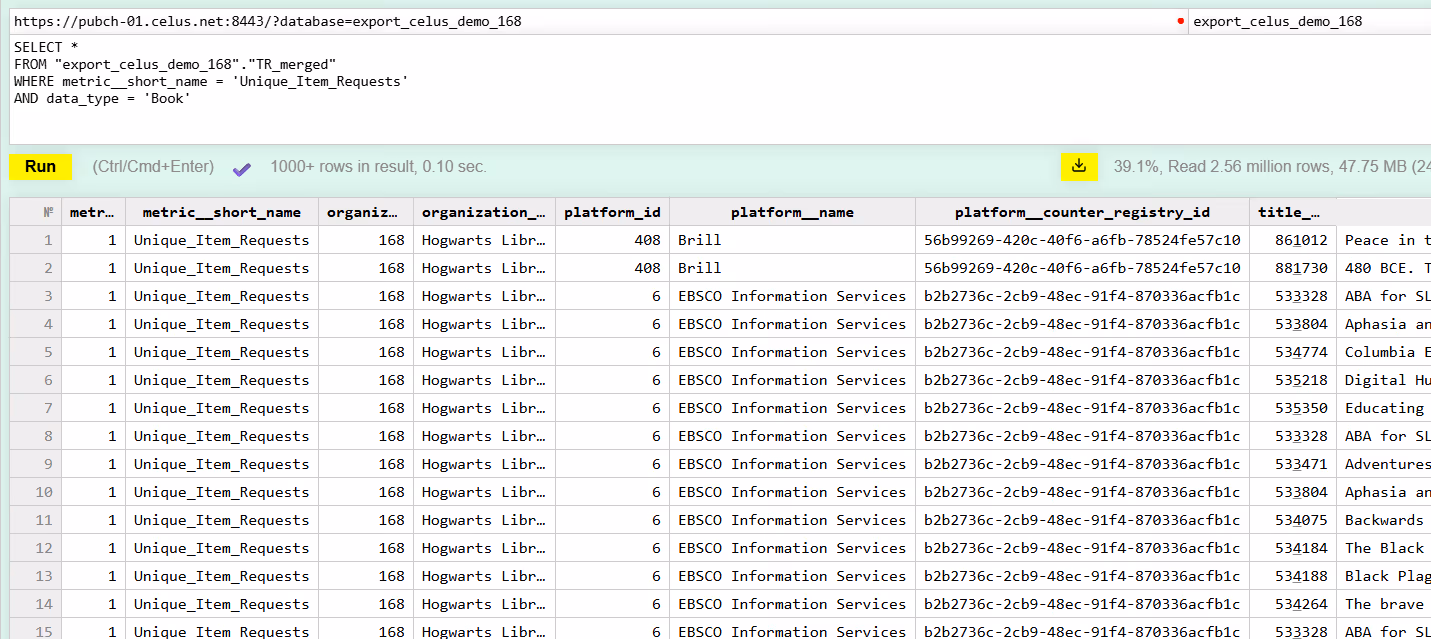Click the 'Columbia' title cell in row 5
This screenshot has width=1431, height=639.
(x=1384, y=352)
